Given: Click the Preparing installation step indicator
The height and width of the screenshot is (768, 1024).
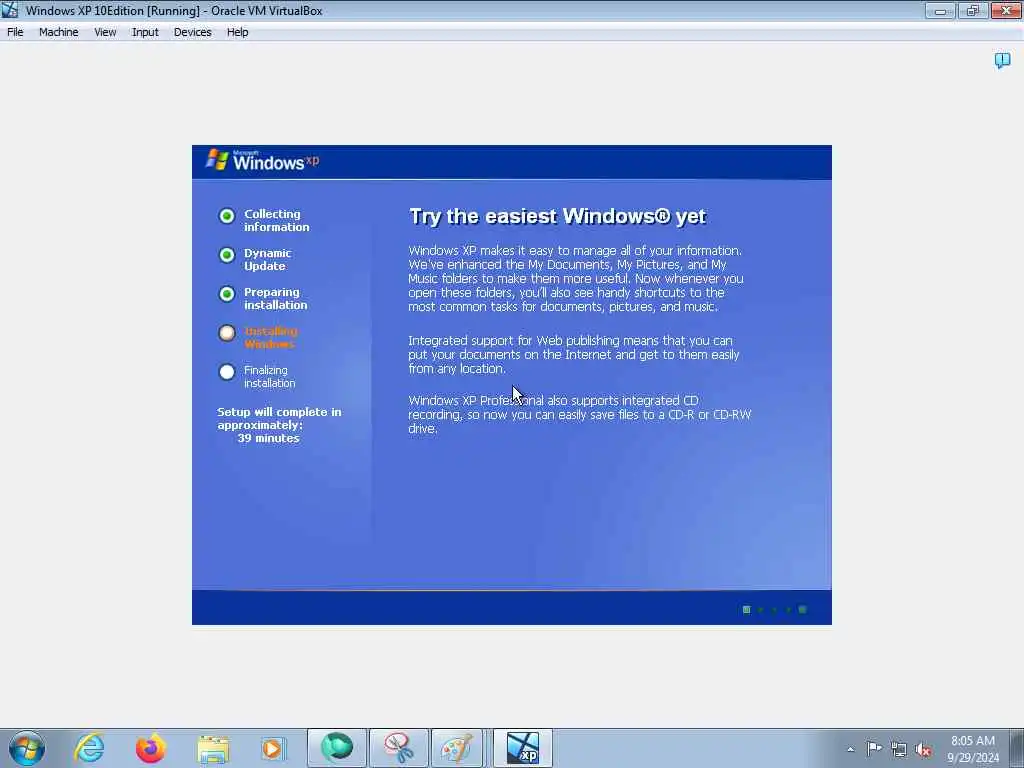Looking at the screenshot, I should coord(227,295).
